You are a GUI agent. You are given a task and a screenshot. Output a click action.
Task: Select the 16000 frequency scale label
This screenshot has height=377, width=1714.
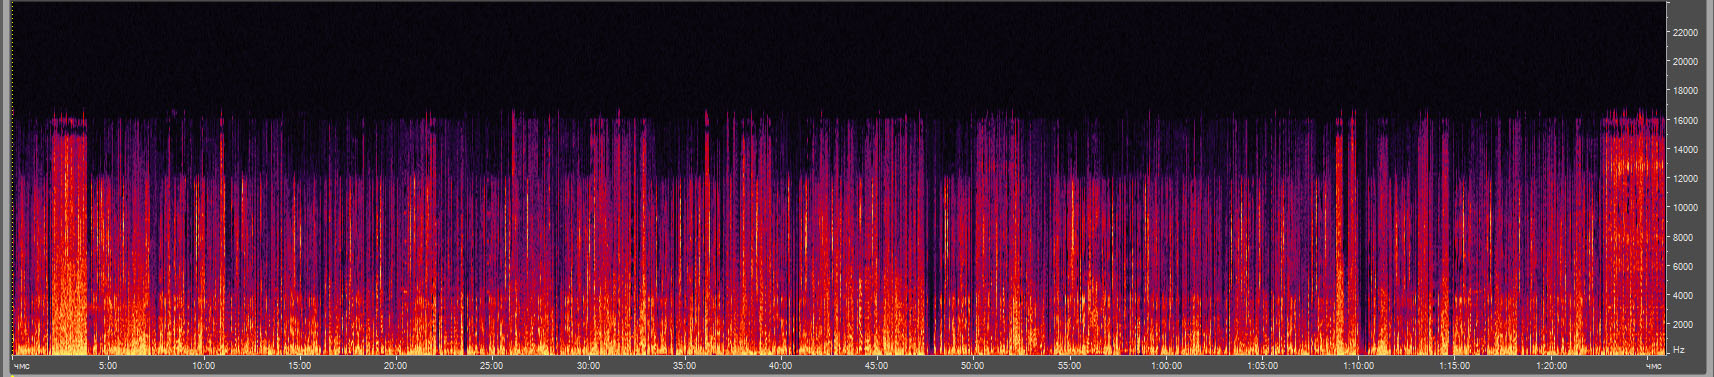[x=1685, y=121]
